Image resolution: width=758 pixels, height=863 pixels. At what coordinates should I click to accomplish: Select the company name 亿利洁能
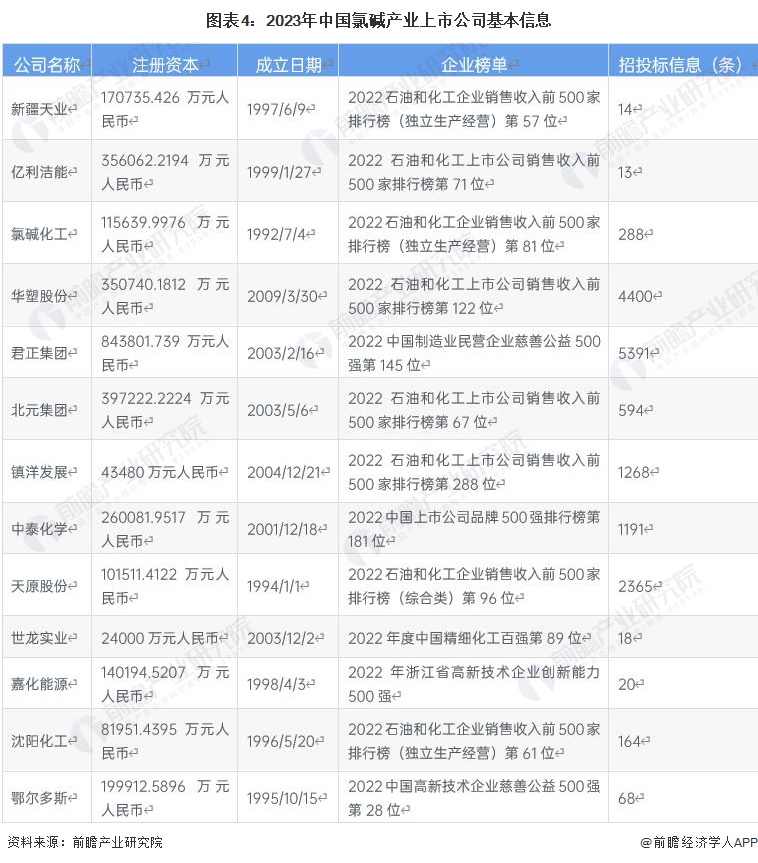tap(39, 172)
